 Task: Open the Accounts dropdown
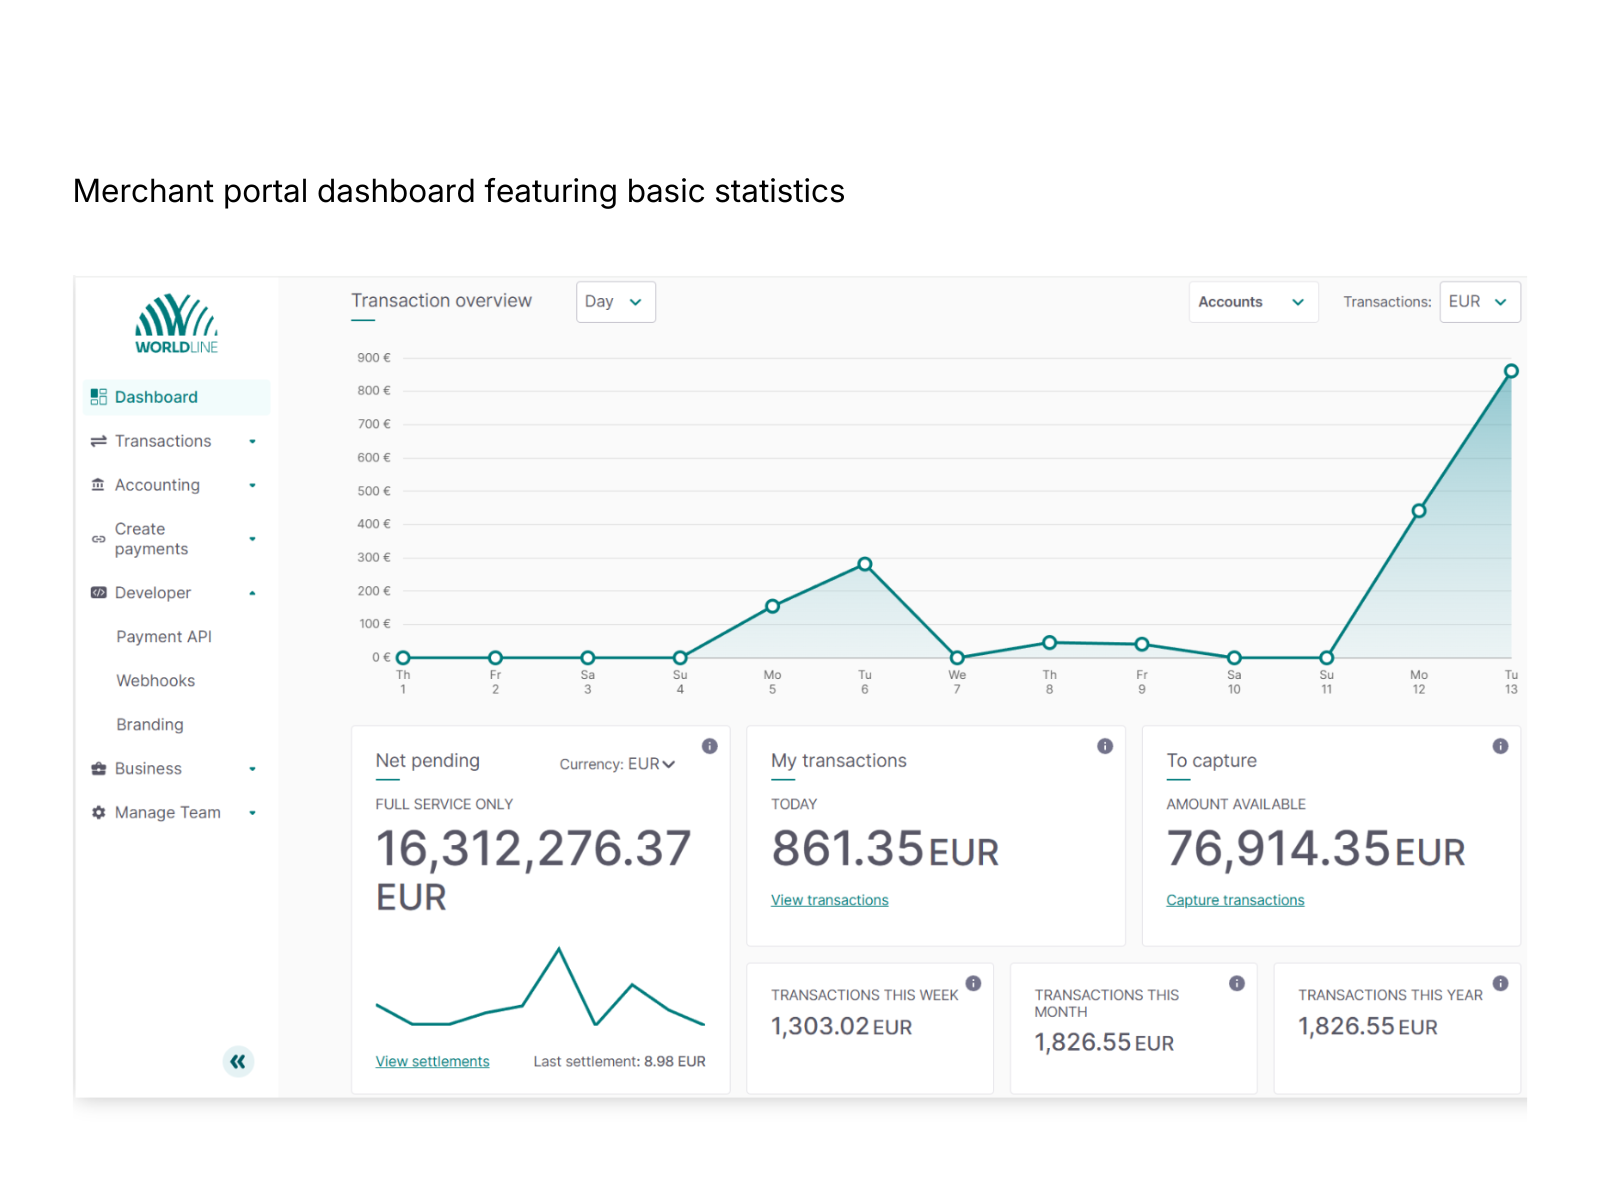click(x=1253, y=301)
